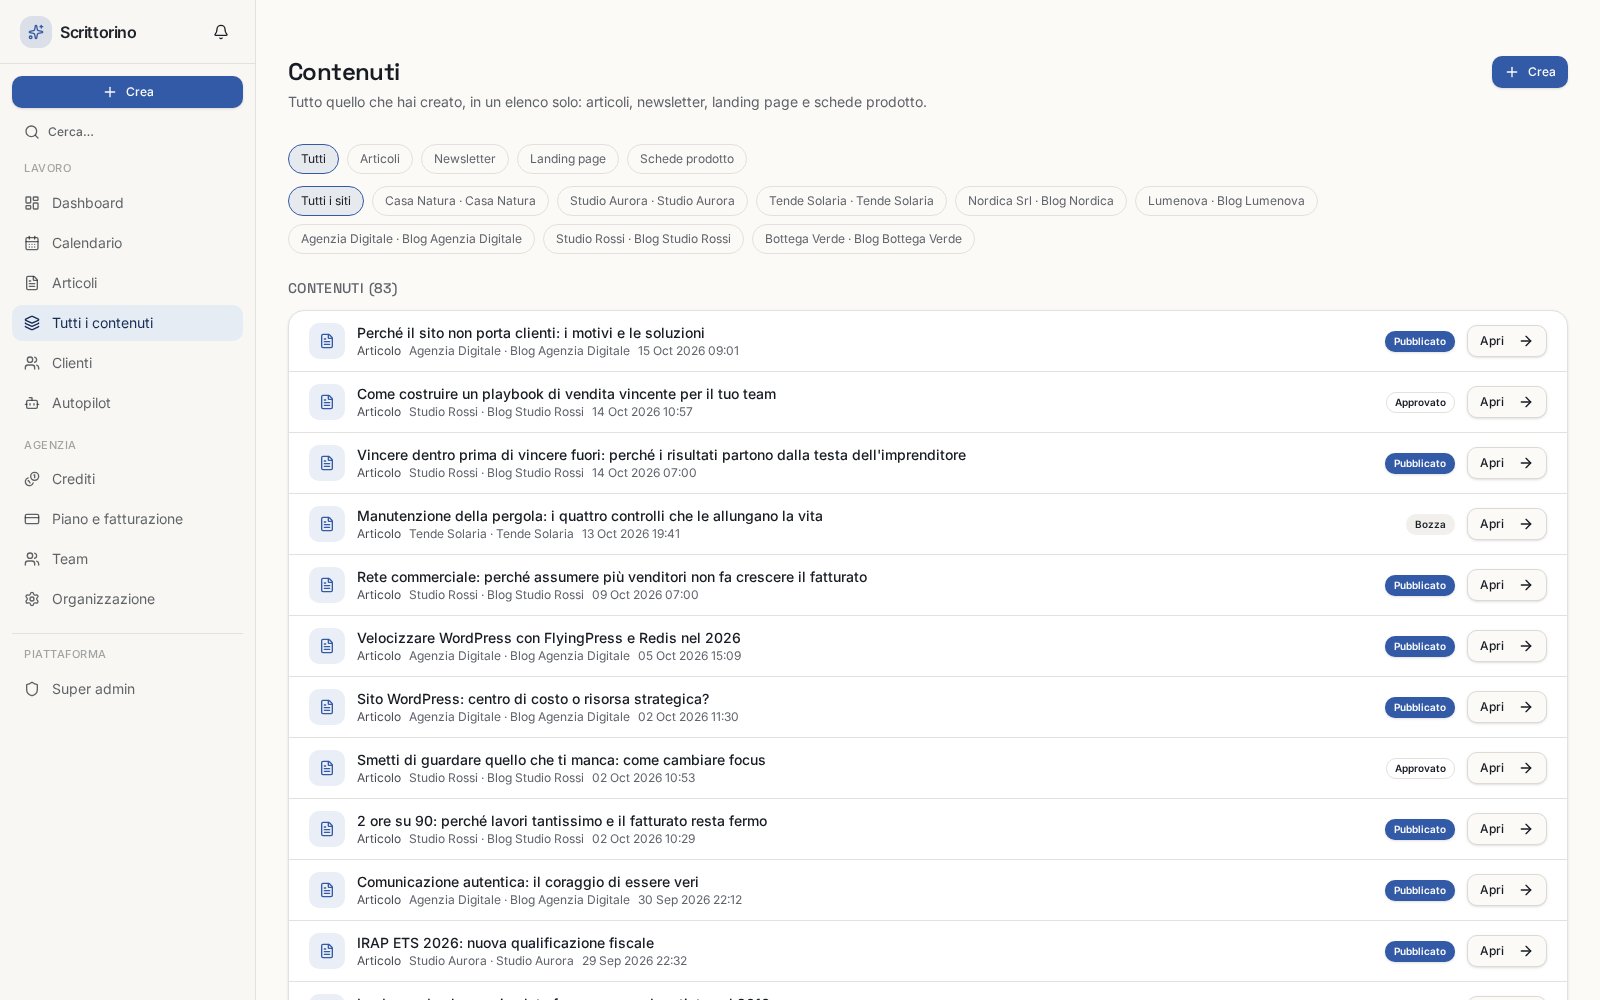Open the 'Manutenzione della pergola' draft
This screenshot has height=1000, width=1600.
coord(1507,524)
